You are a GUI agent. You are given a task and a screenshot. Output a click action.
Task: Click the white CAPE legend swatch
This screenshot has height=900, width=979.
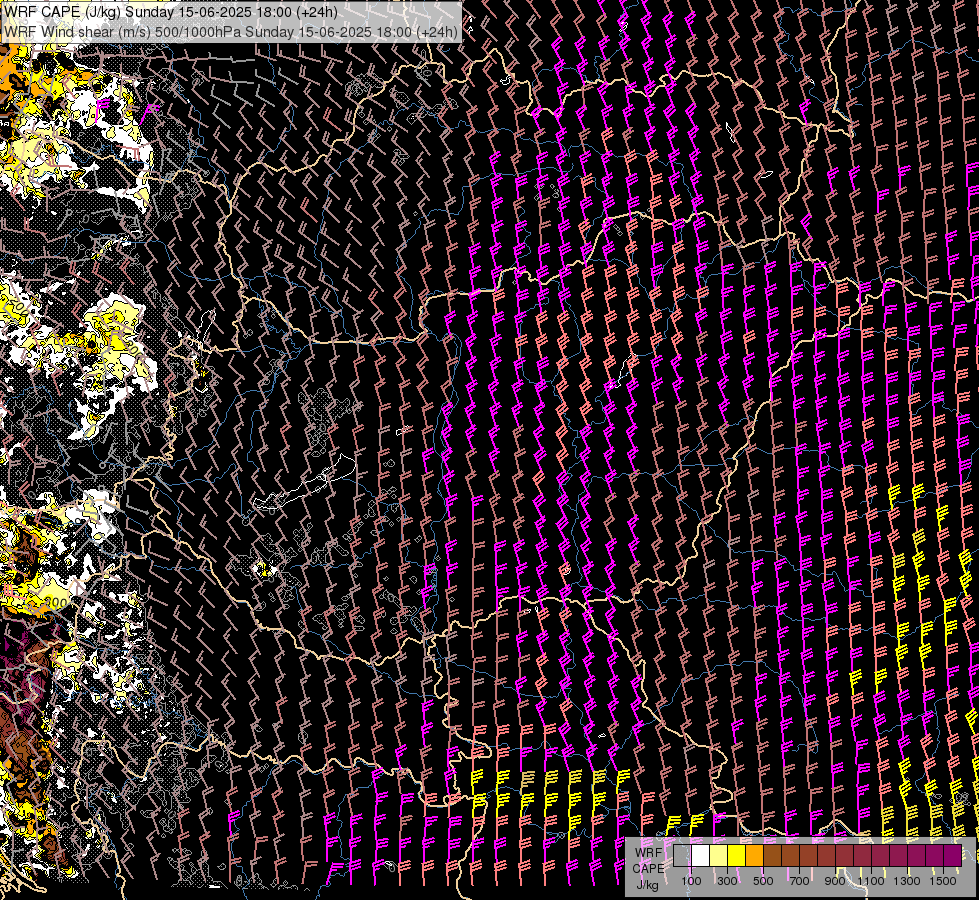tap(701, 856)
